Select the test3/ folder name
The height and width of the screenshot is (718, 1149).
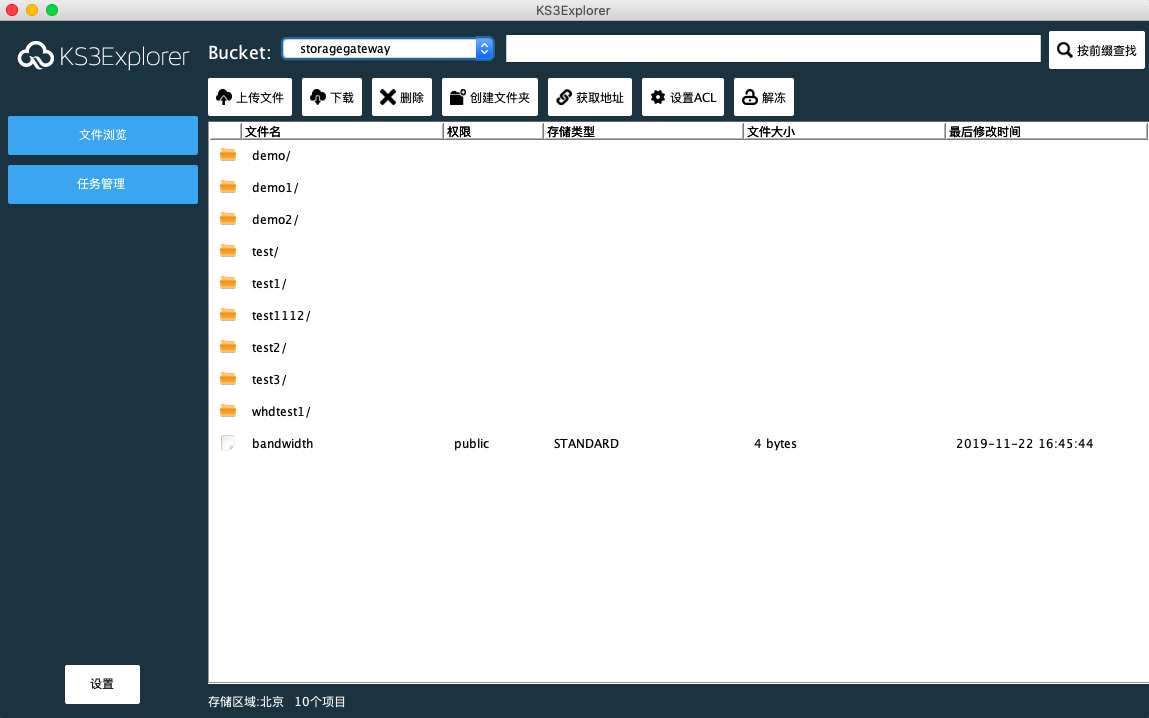(269, 380)
